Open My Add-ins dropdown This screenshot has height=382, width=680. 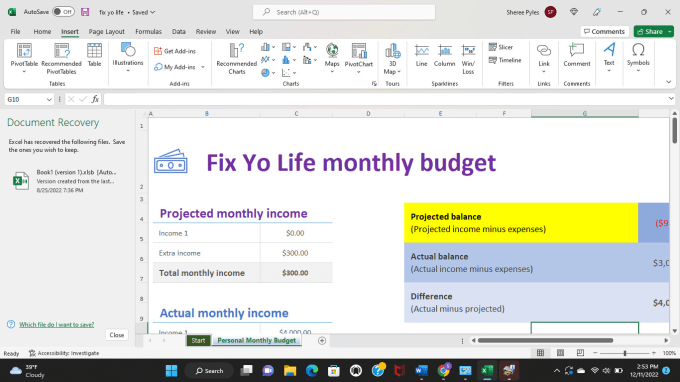tap(203, 67)
